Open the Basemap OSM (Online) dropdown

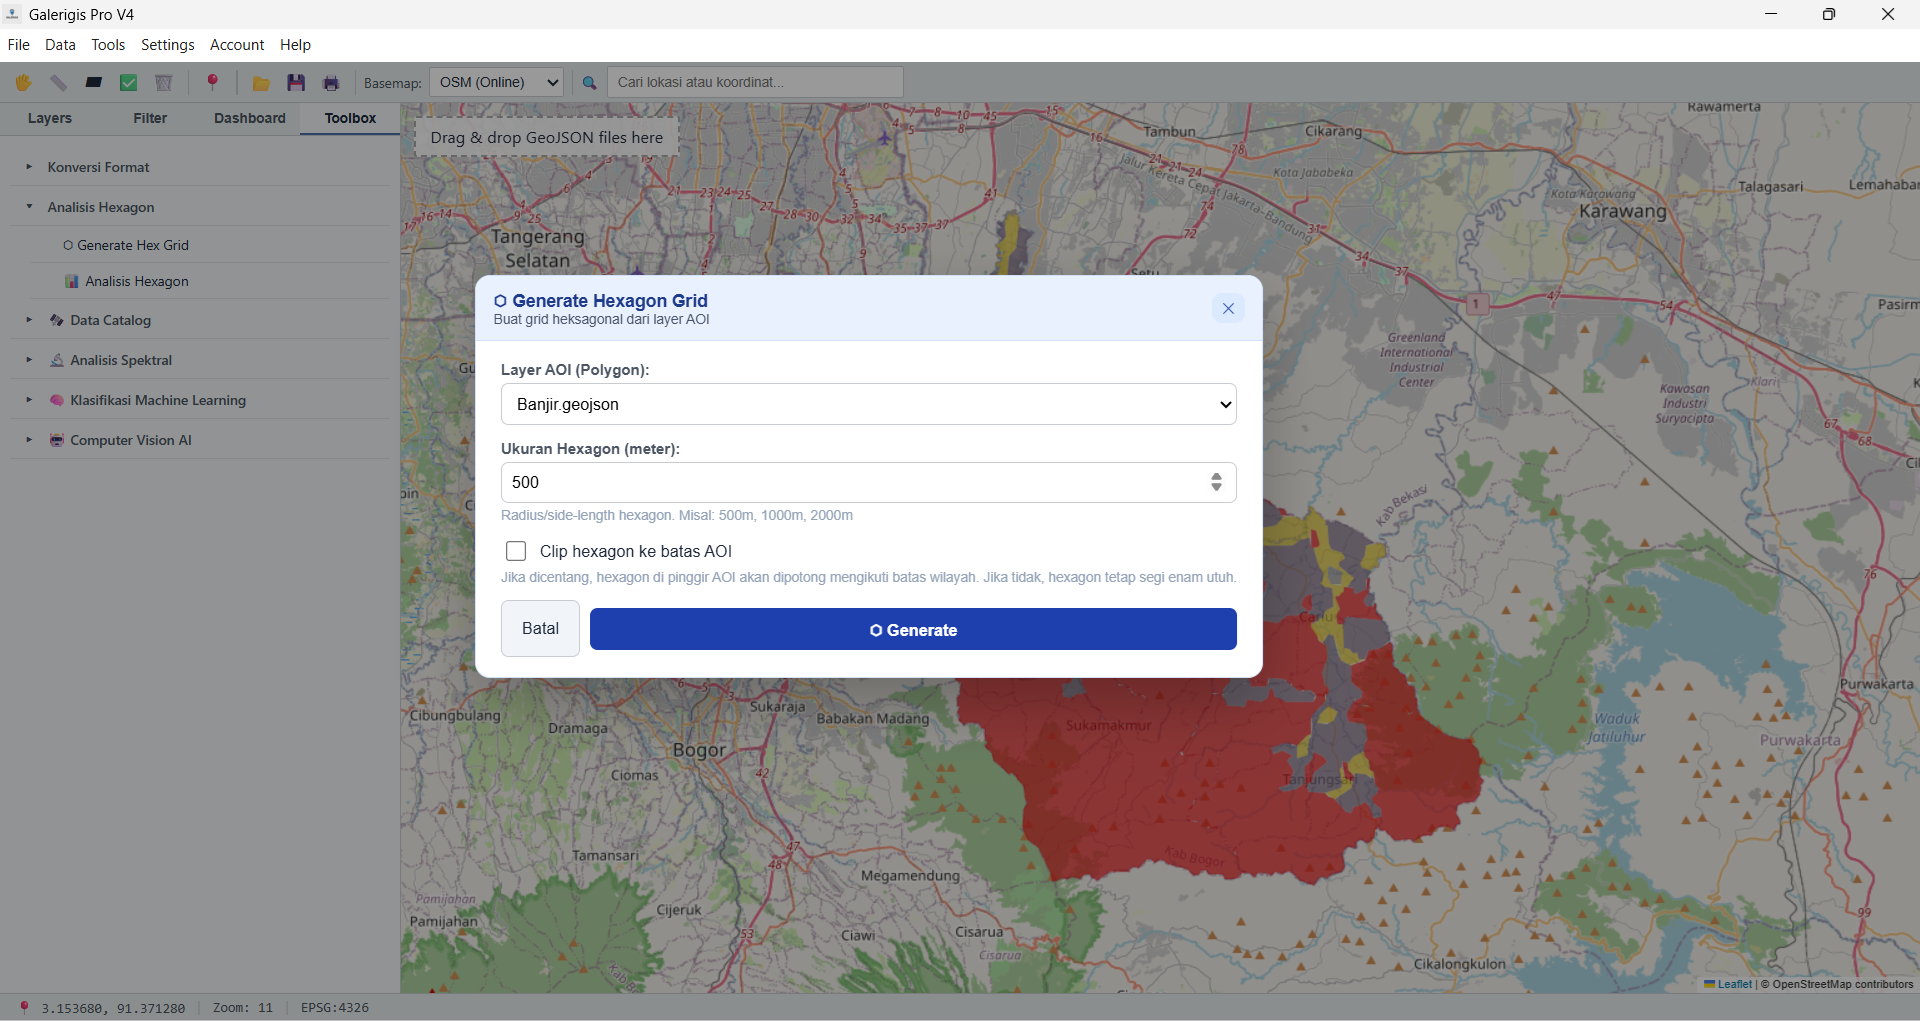tap(496, 83)
